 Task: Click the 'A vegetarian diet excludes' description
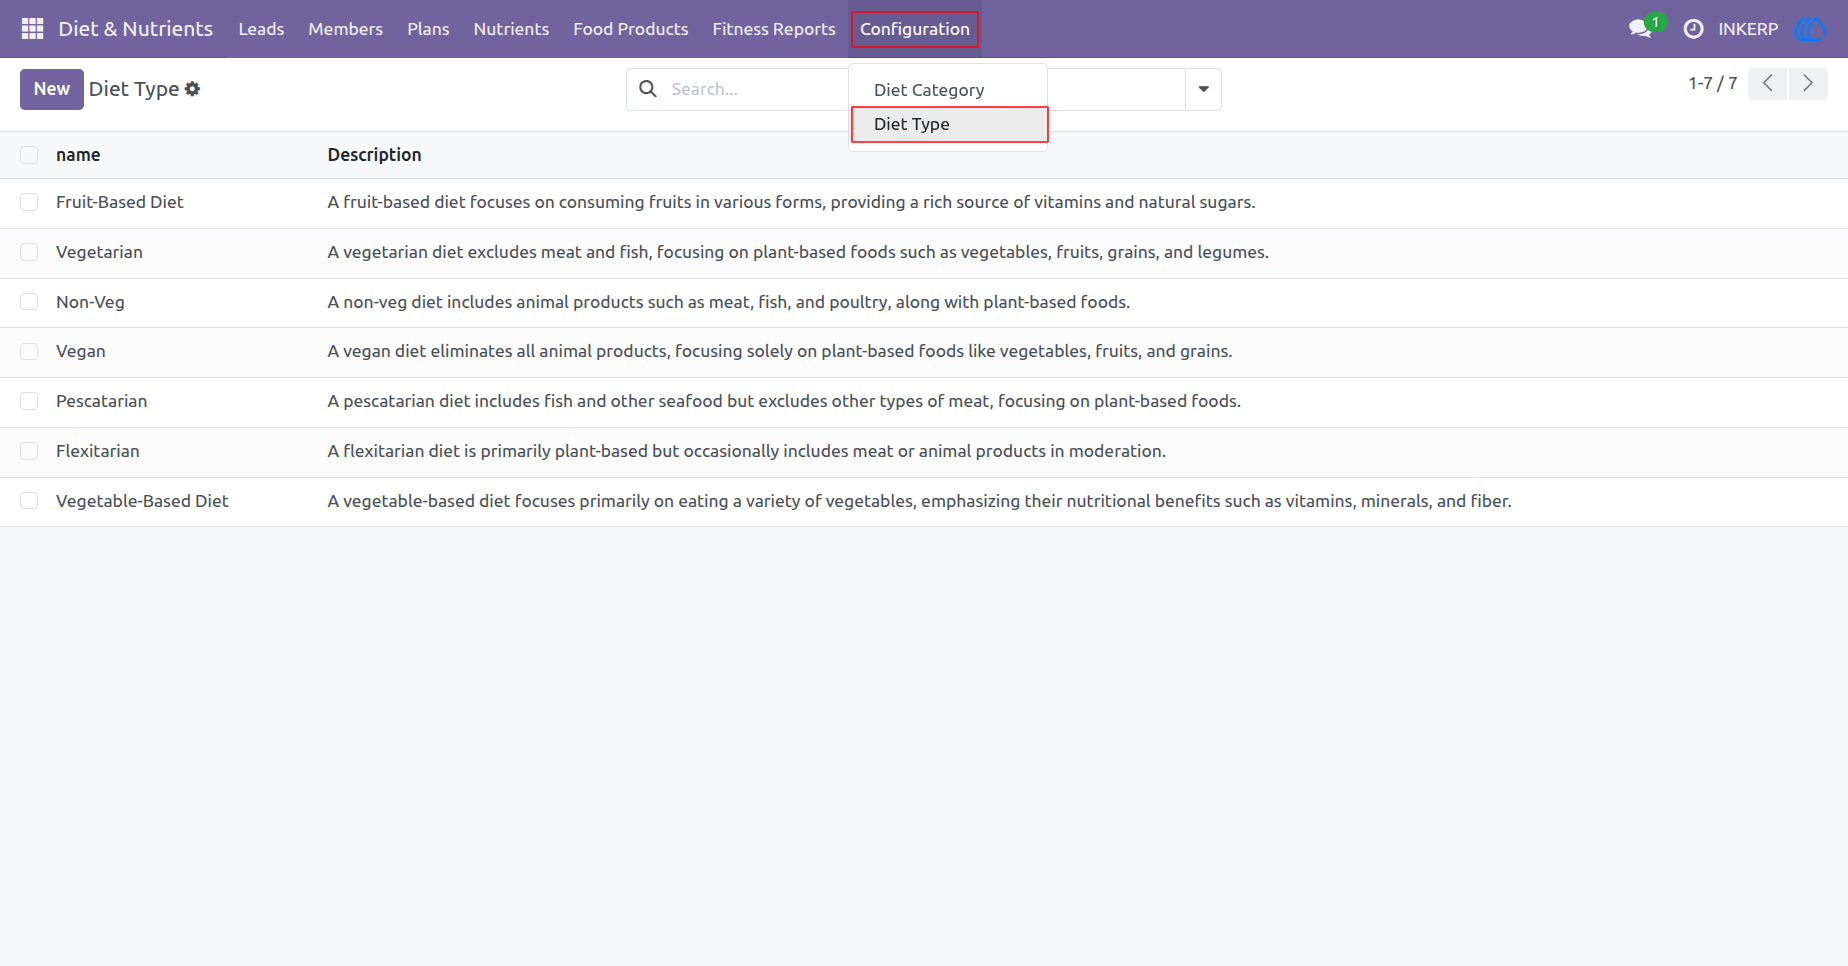click(798, 252)
